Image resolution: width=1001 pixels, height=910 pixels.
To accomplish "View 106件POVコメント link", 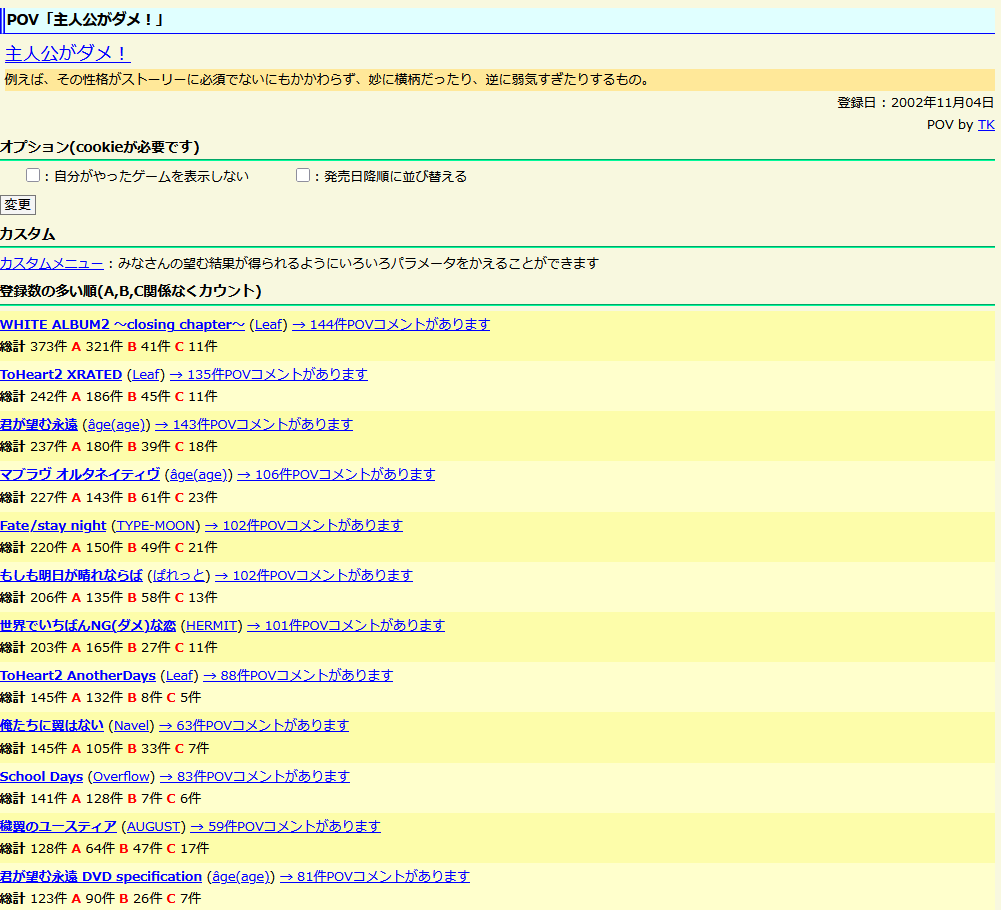I will 336,474.
